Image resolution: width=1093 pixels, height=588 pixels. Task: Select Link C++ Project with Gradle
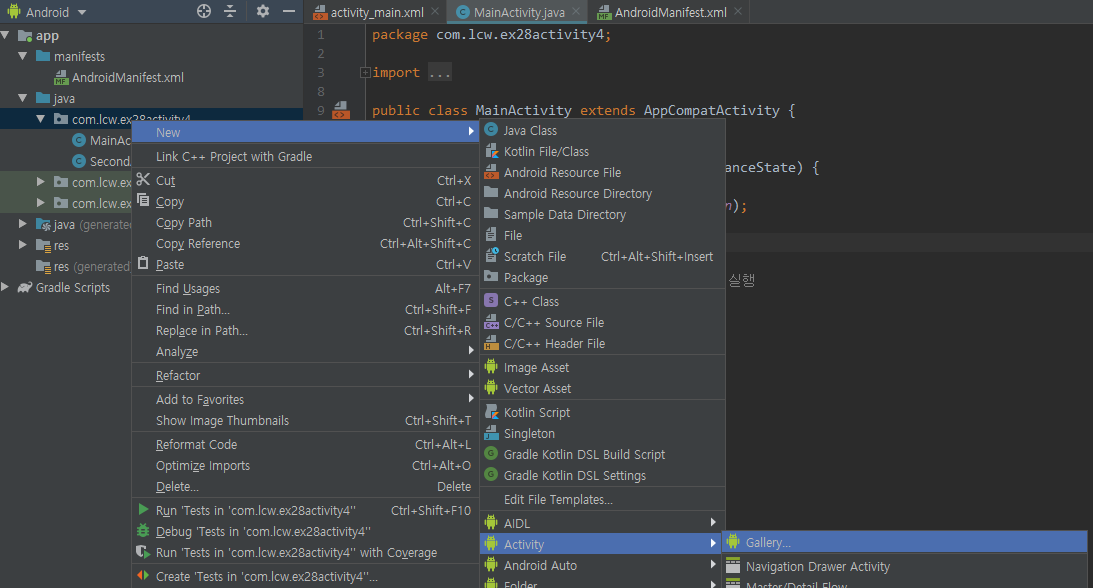click(305, 157)
